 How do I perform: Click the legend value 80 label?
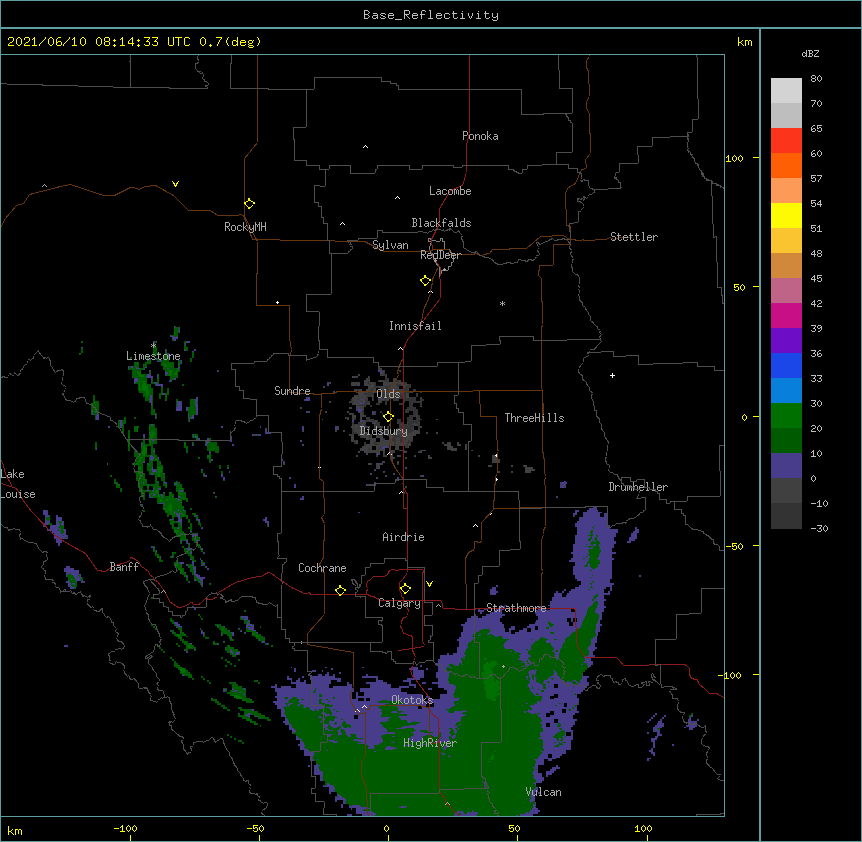(x=816, y=79)
